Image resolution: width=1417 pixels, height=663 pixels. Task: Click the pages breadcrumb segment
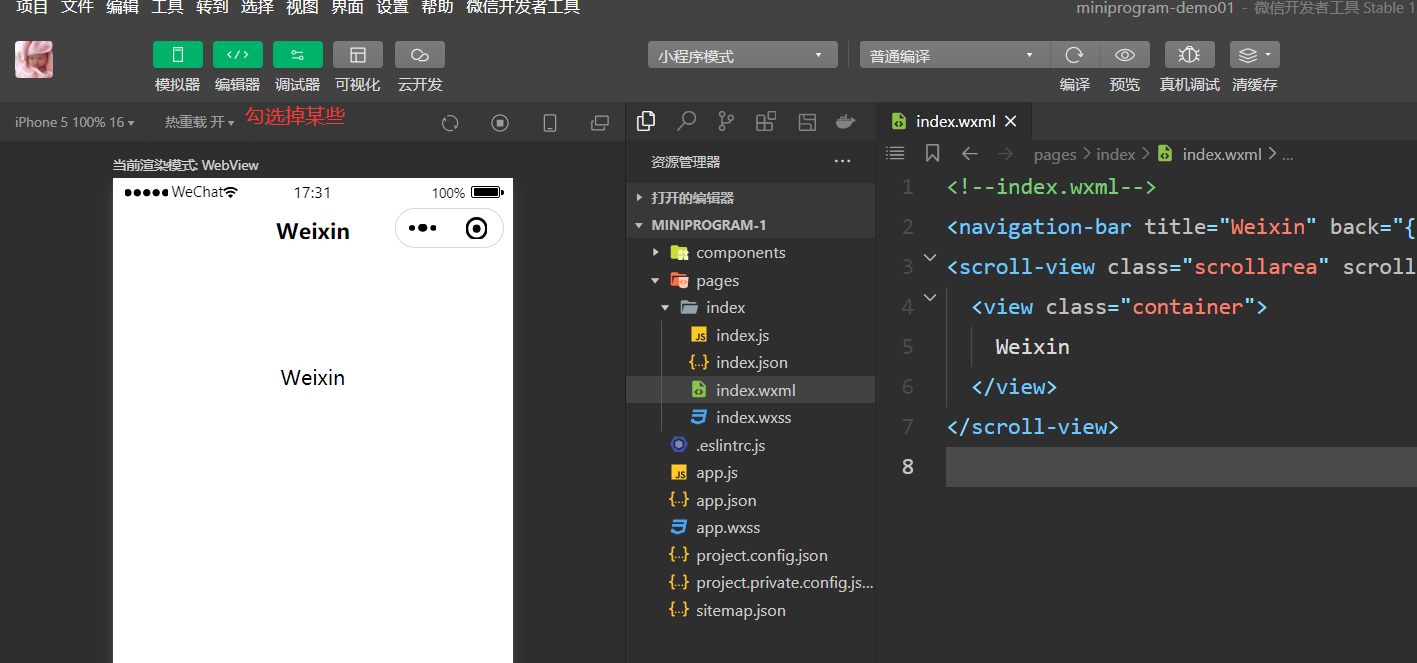(x=1055, y=154)
